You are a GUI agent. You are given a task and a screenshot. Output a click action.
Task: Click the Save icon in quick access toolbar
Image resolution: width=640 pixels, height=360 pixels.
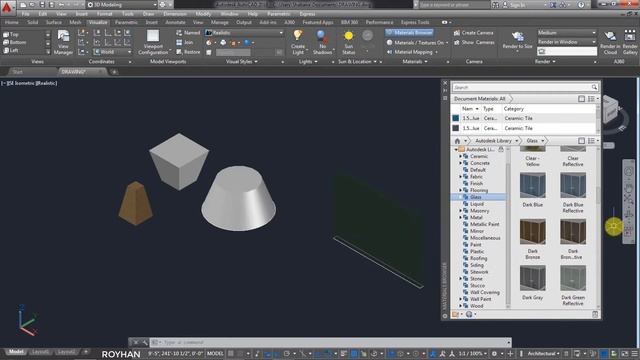(42, 5)
